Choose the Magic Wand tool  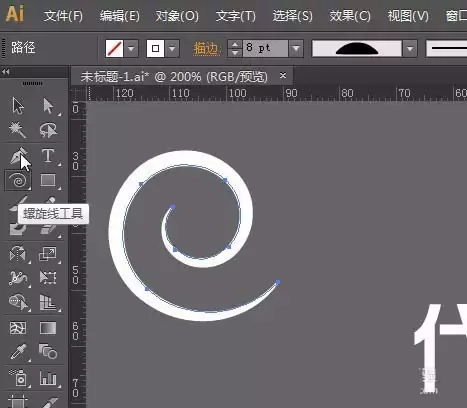pyautogui.click(x=17, y=130)
